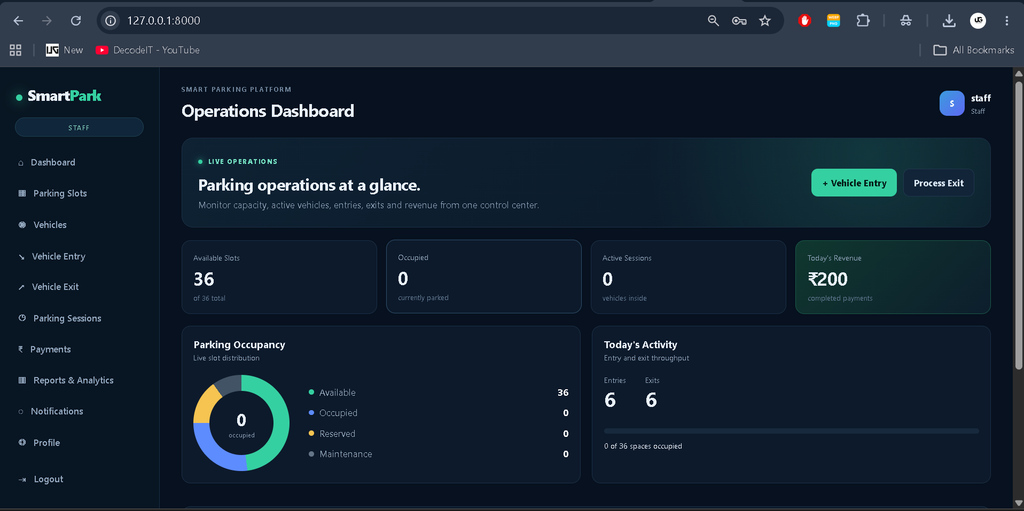
Task: View site information icon in address bar
Action: (x=111, y=21)
